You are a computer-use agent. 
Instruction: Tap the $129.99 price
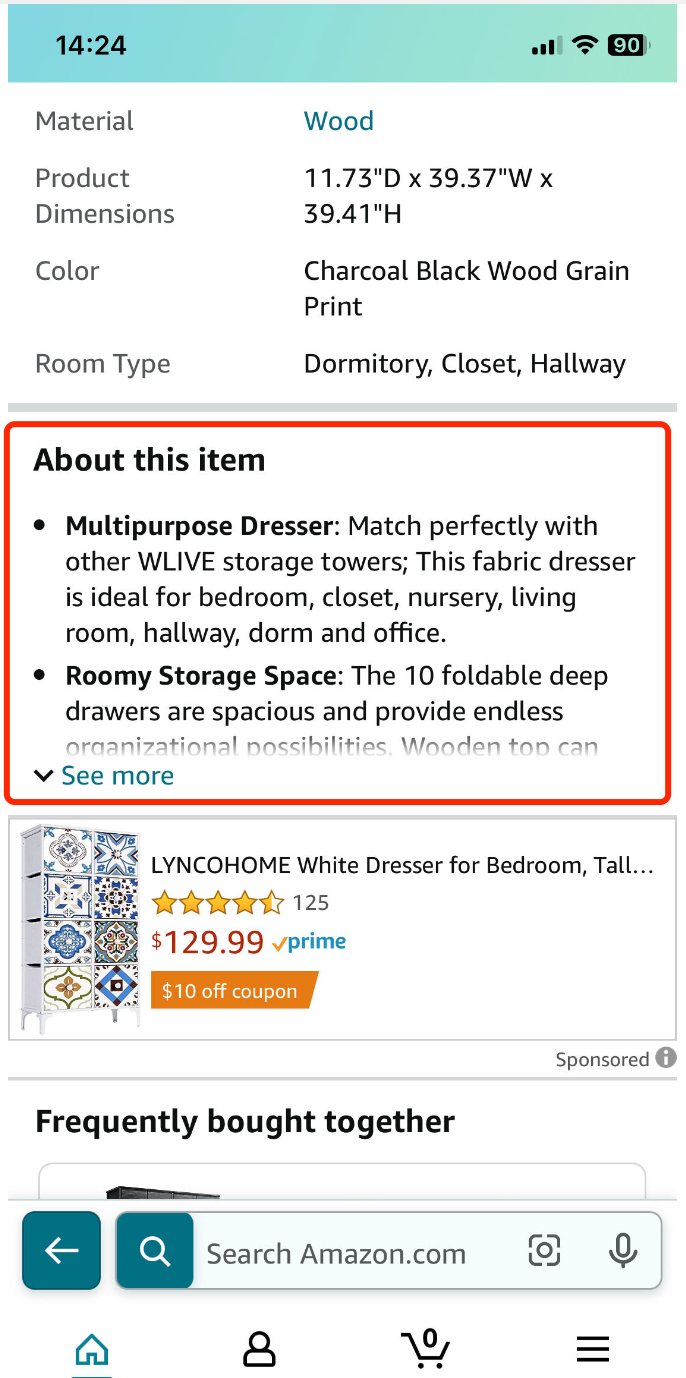(x=207, y=942)
